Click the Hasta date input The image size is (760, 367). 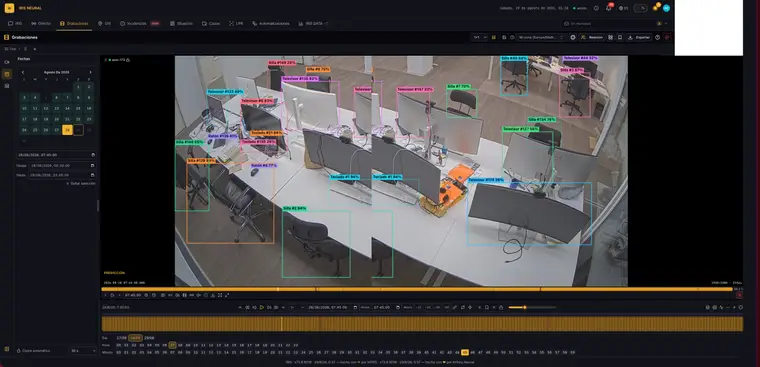click(x=62, y=175)
